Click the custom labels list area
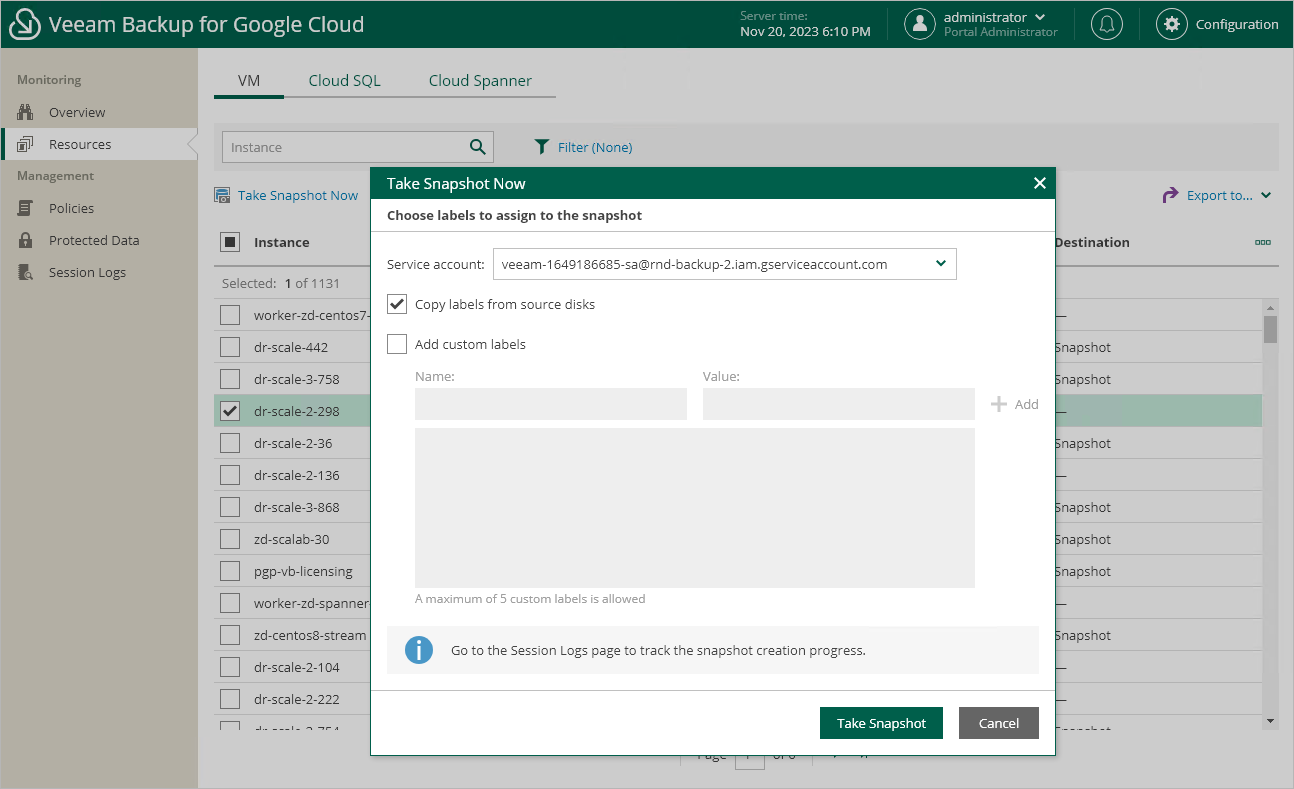Image resolution: width=1294 pixels, height=789 pixels. pos(695,508)
